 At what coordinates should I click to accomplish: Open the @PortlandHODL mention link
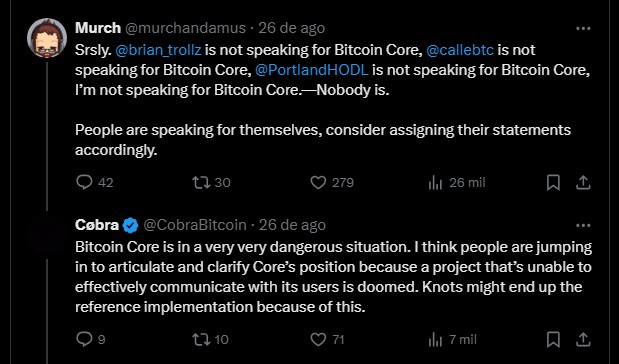pyautogui.click(x=311, y=70)
